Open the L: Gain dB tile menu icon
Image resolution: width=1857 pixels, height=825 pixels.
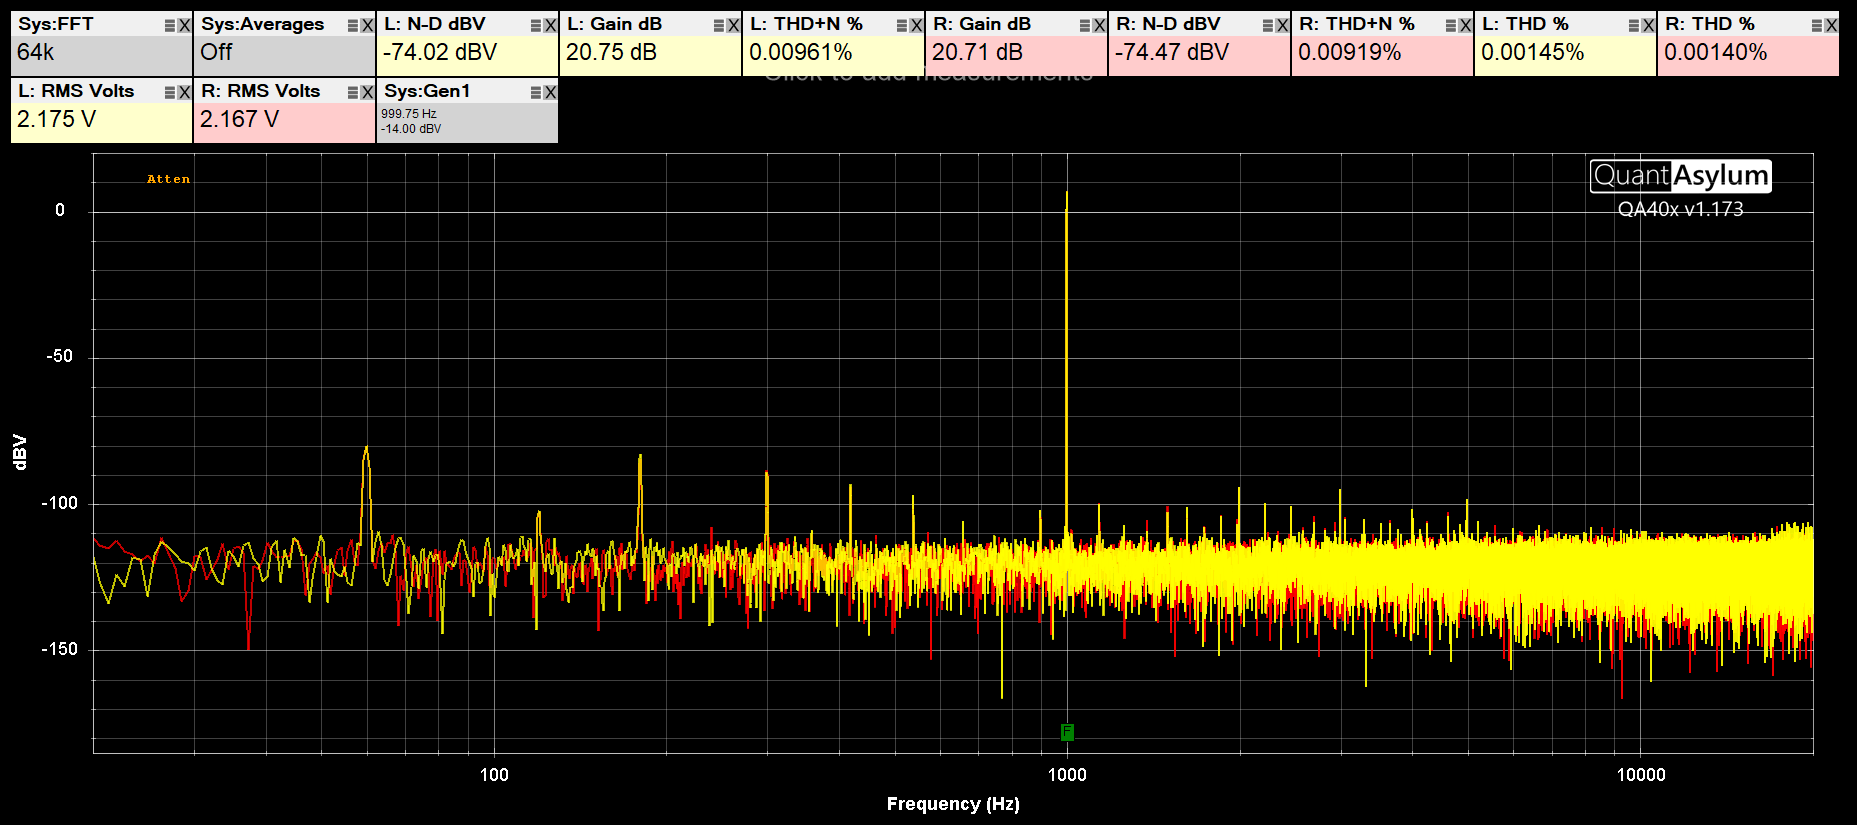pos(719,25)
